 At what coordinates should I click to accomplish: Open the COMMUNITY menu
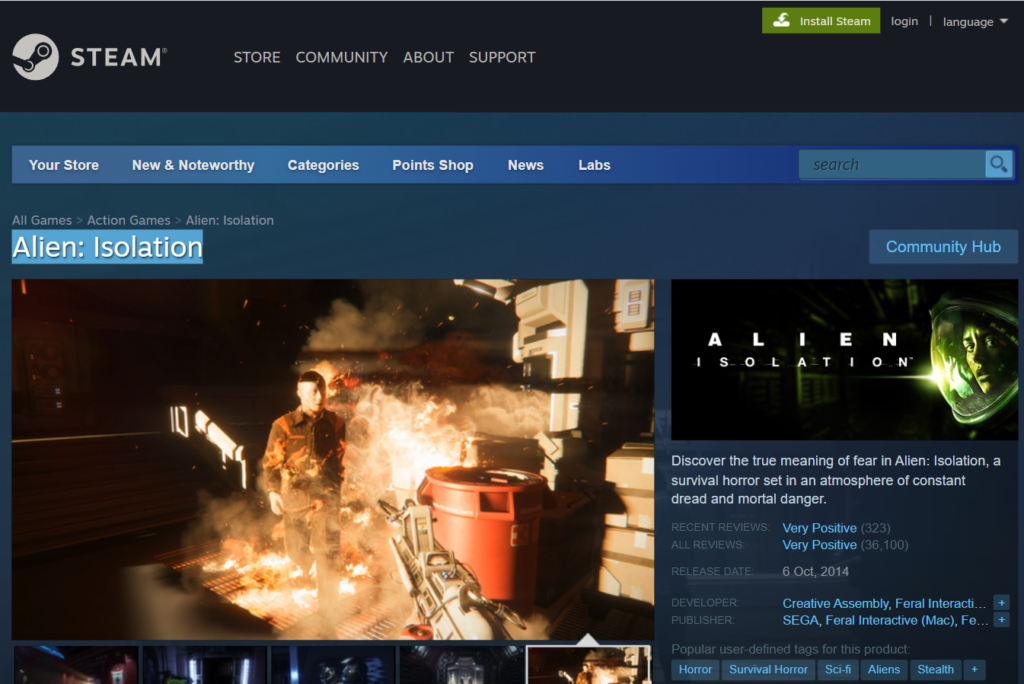(x=341, y=57)
